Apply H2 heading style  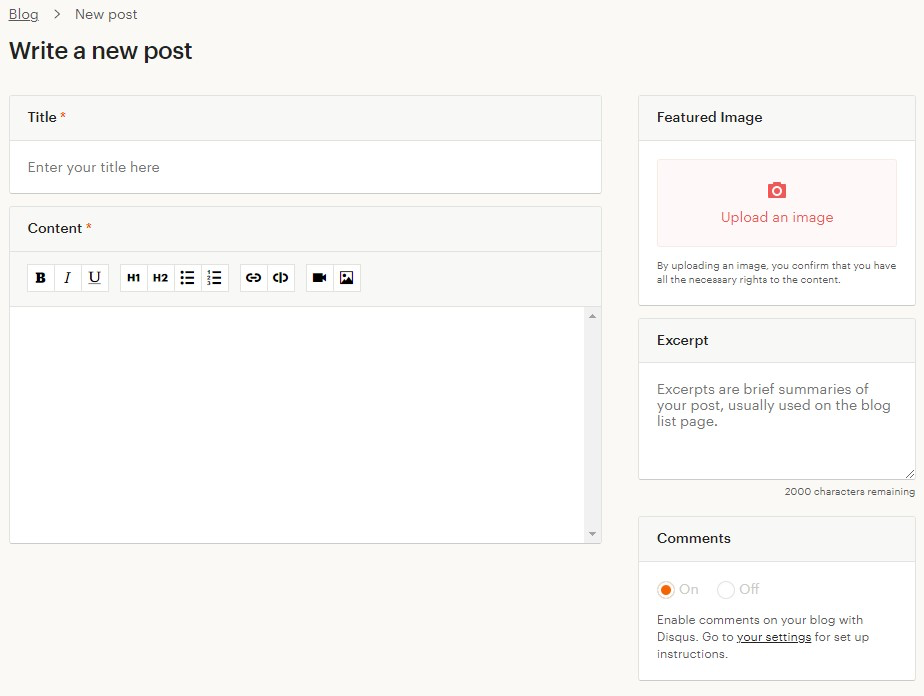pos(160,278)
